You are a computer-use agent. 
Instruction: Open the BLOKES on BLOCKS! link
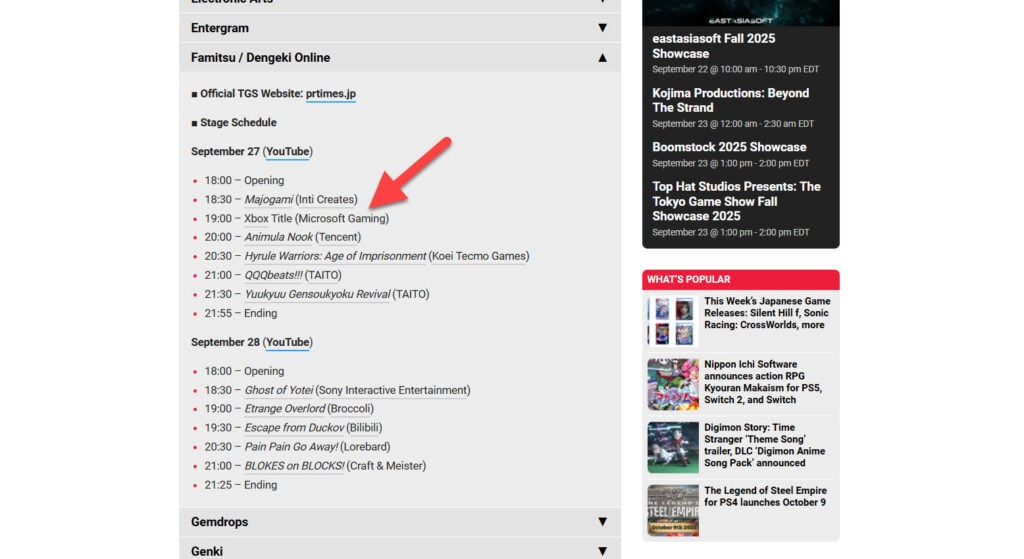click(x=294, y=466)
